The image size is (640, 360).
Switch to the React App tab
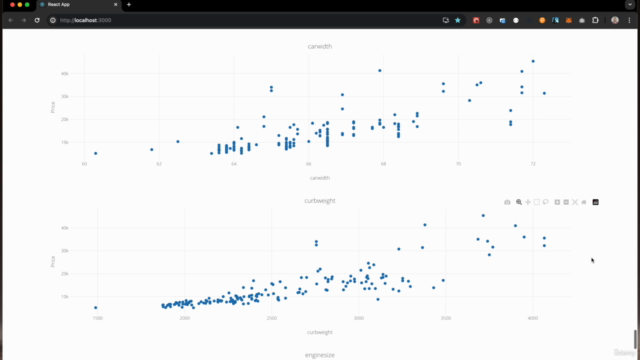point(78,4)
